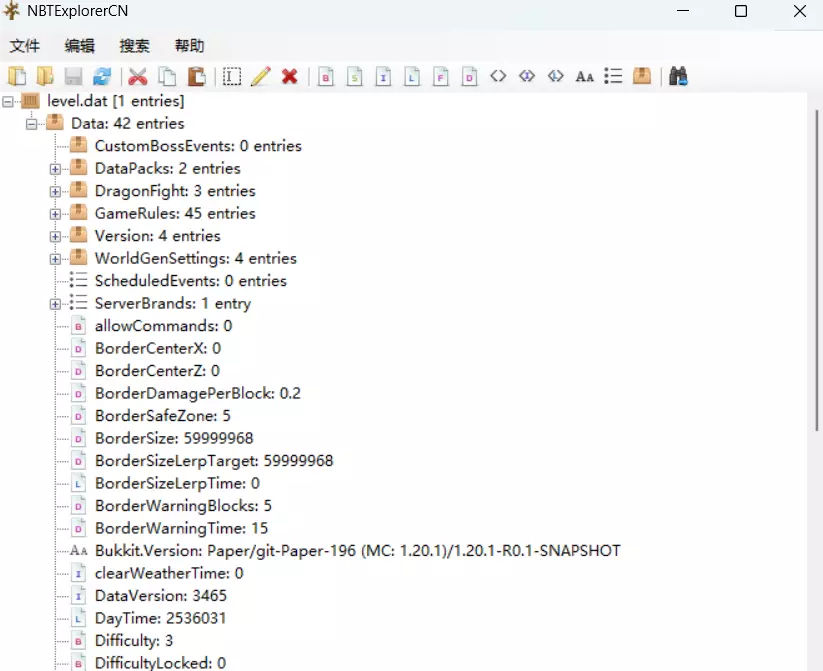Open the 搜索 menu
This screenshot has height=671, width=823.
134,46
